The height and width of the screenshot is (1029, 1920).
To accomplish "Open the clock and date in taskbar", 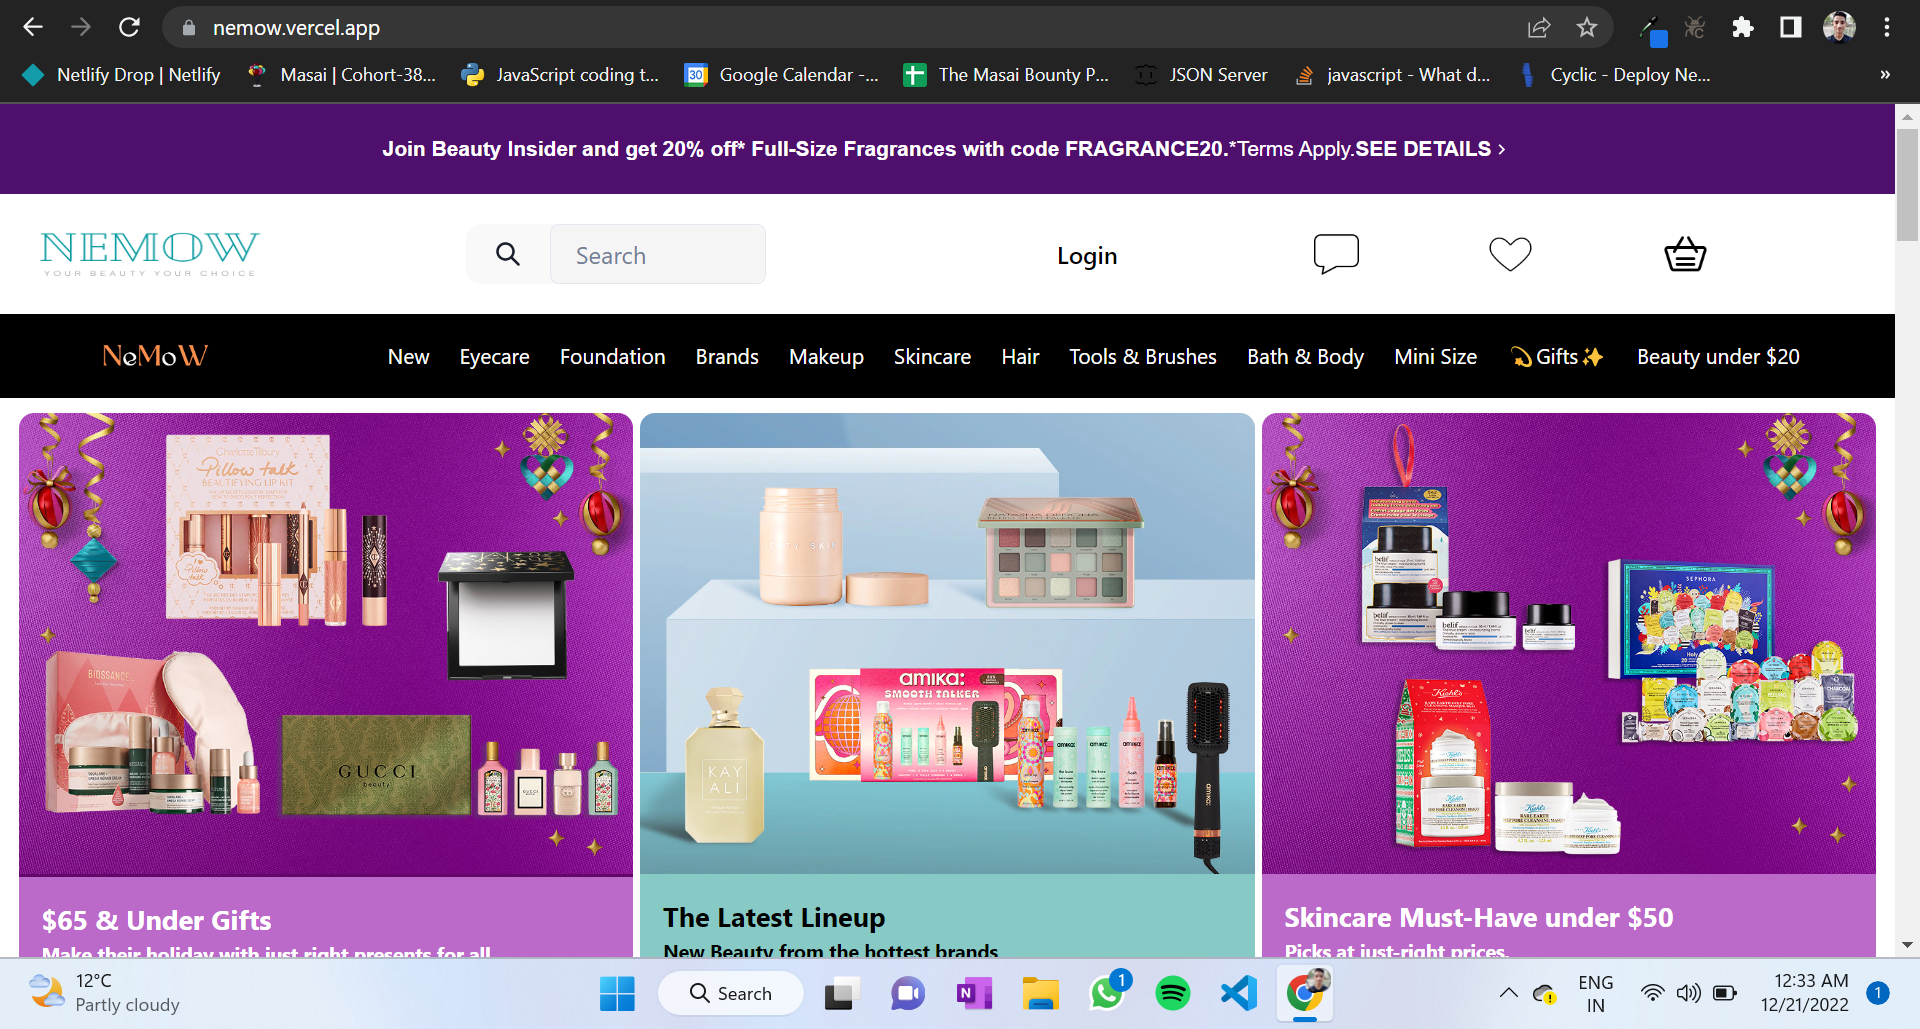I will tap(1805, 993).
